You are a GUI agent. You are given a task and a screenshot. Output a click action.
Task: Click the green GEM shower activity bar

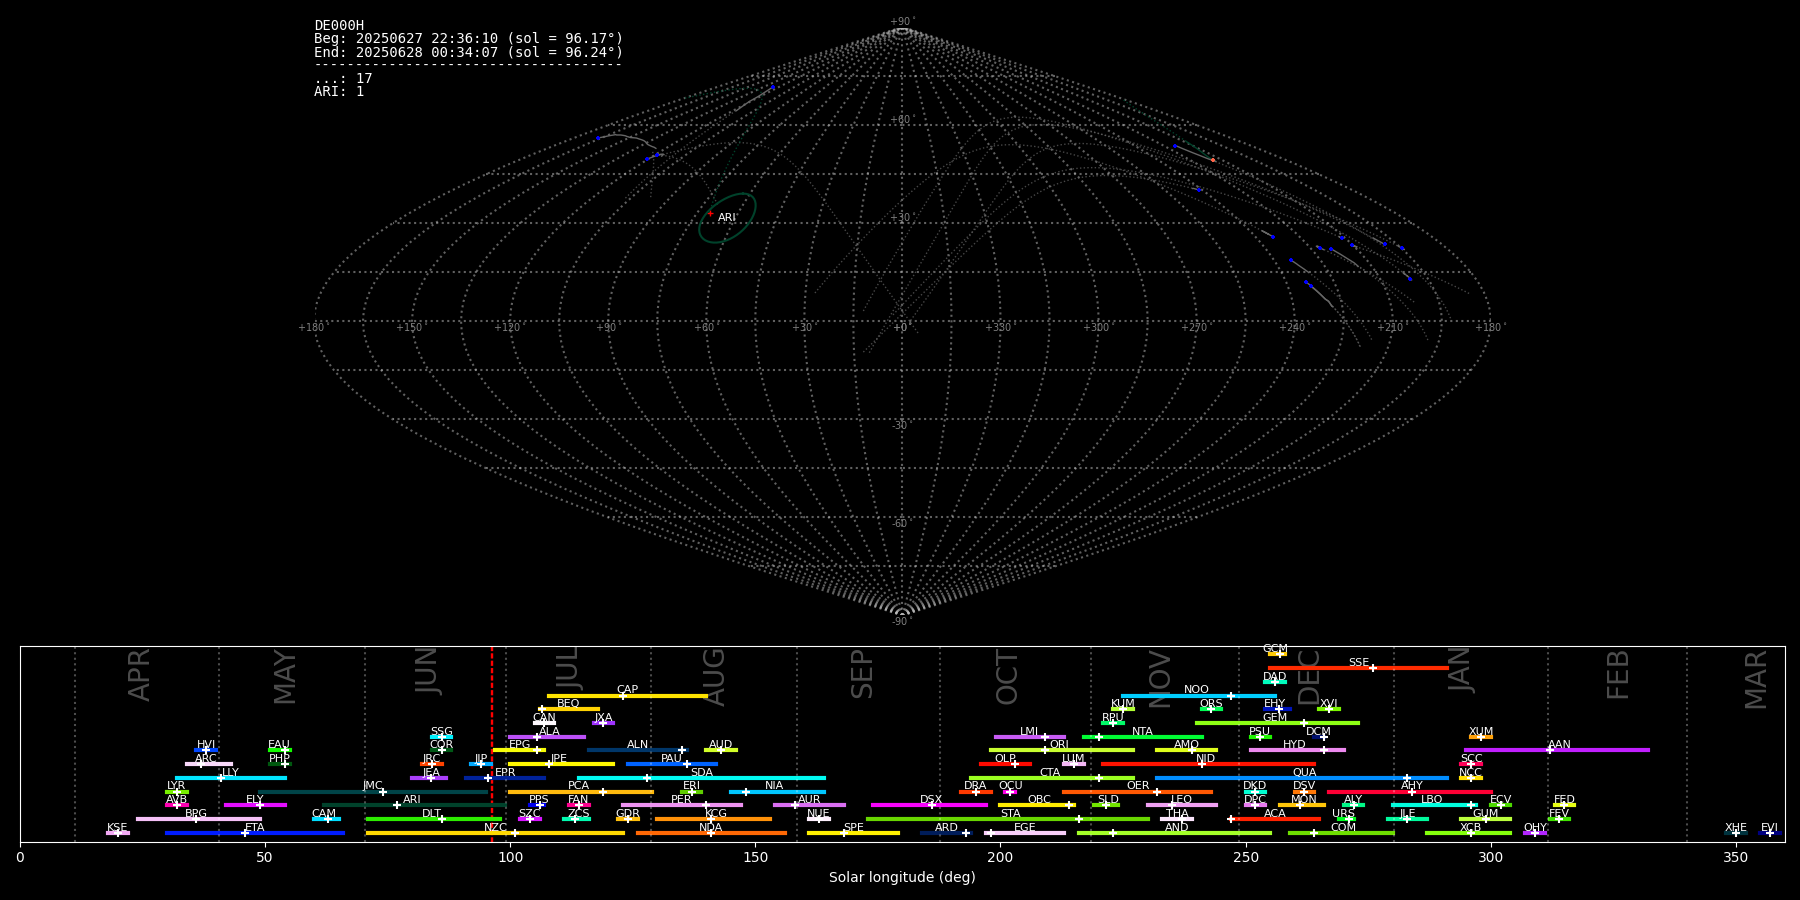tap(1277, 723)
